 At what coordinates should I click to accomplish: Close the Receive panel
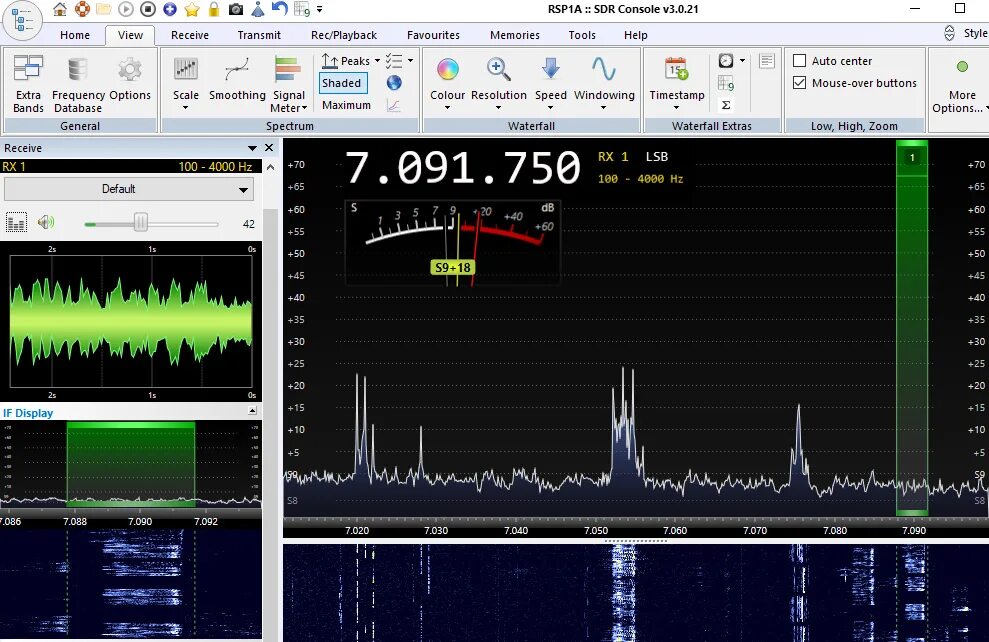click(x=269, y=148)
